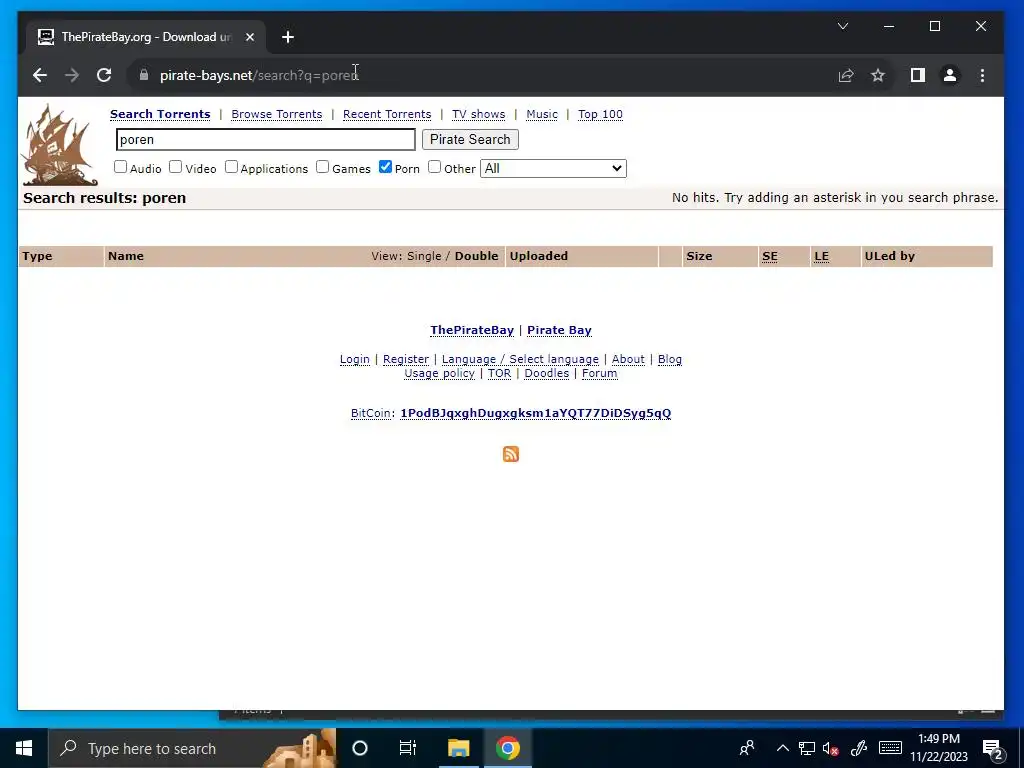This screenshot has width=1024, height=768.
Task: Open Windows Start menu
Action: pyautogui.click(x=24, y=748)
